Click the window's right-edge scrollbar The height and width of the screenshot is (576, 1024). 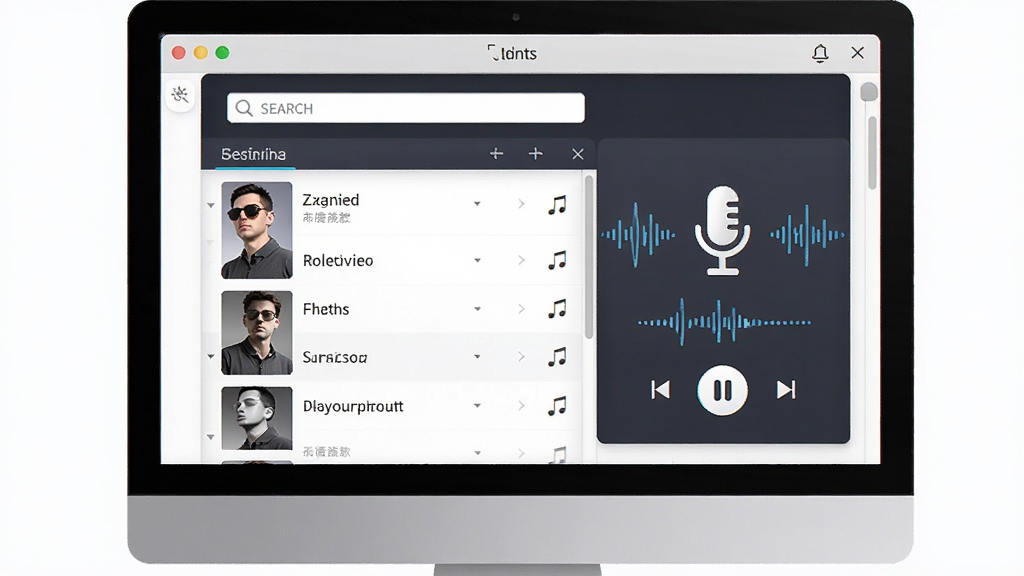tap(872, 153)
